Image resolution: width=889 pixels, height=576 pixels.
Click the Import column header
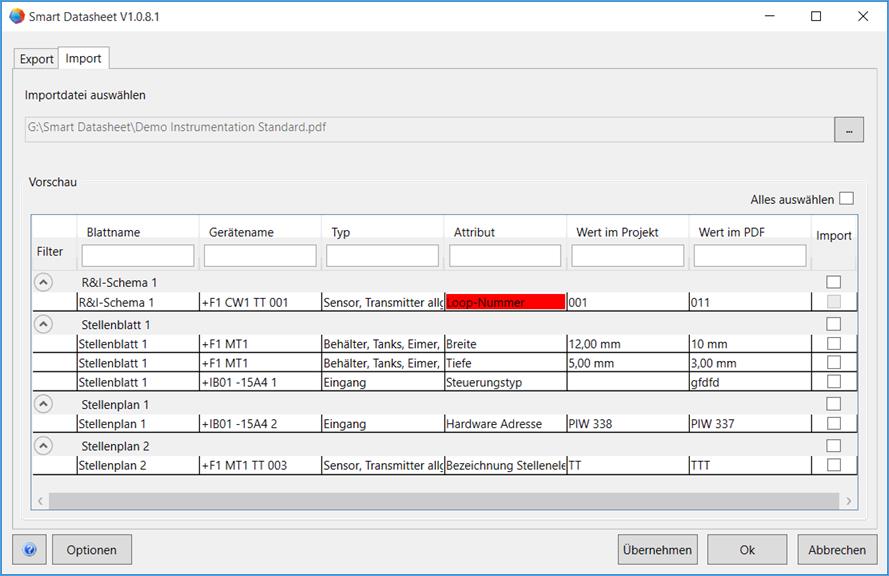pos(833,235)
